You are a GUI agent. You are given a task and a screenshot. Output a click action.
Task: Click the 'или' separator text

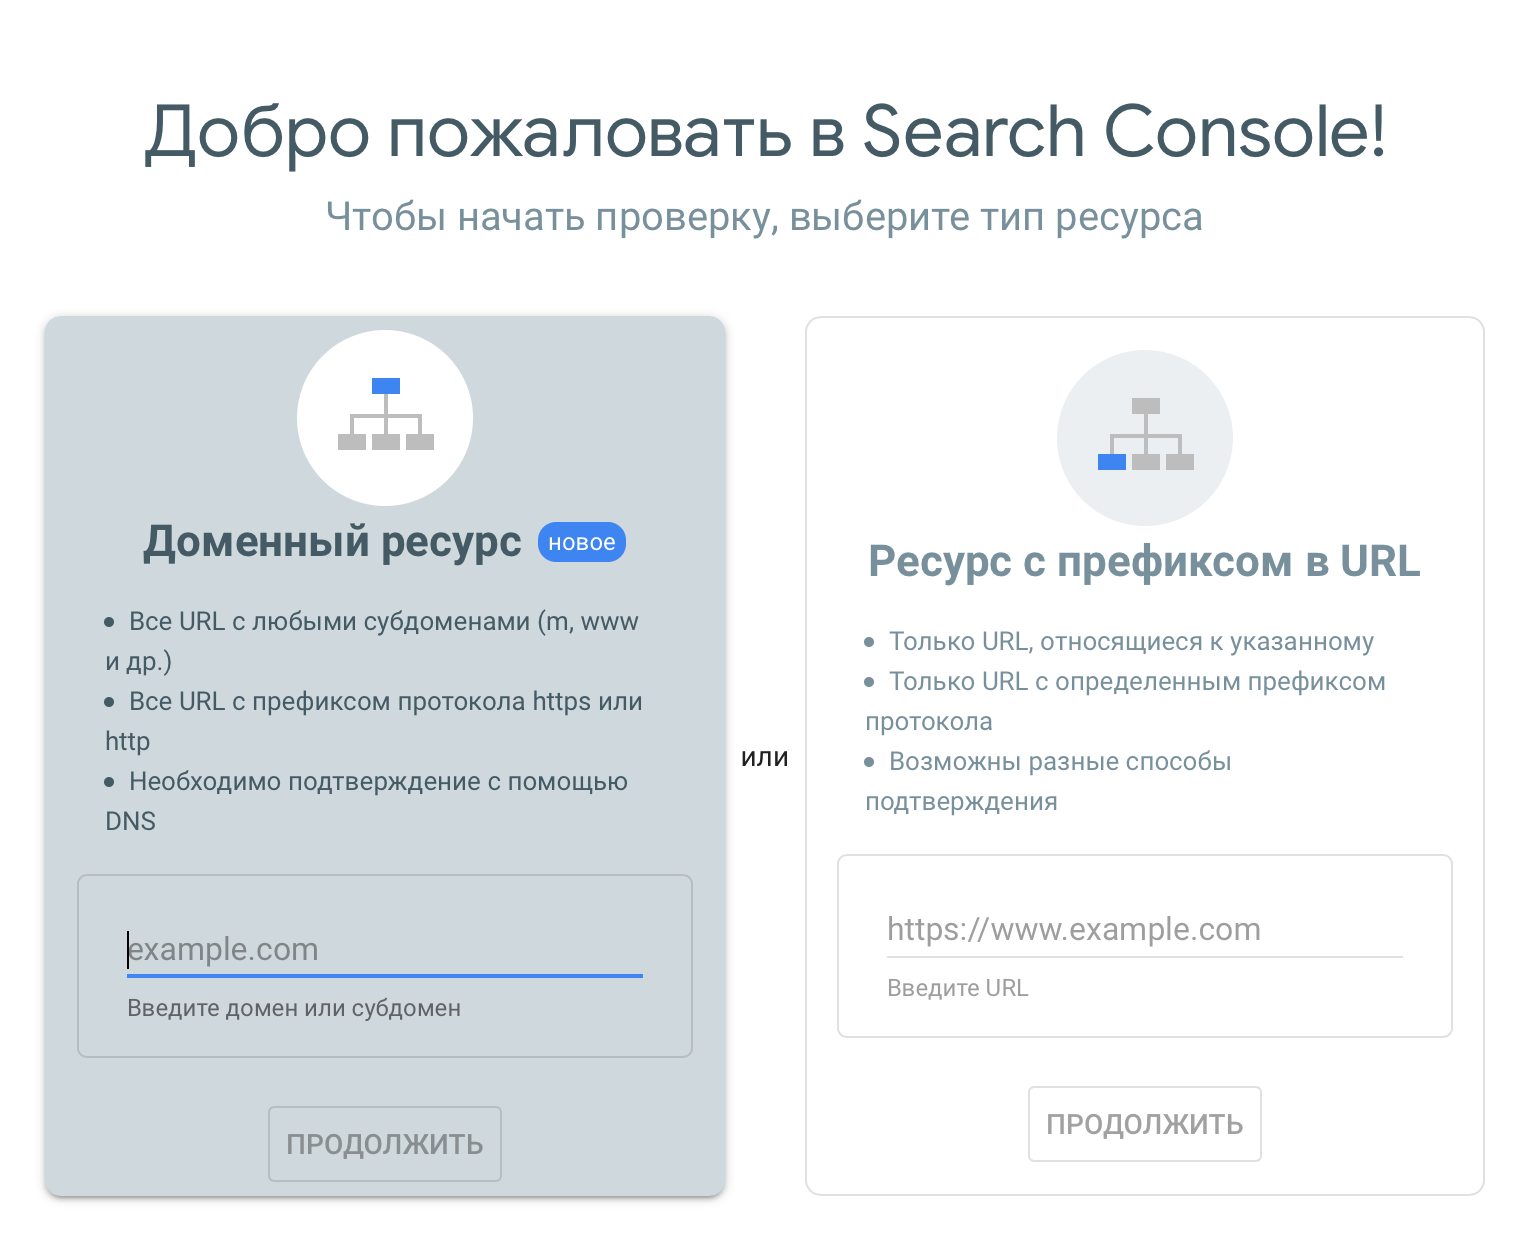765,757
